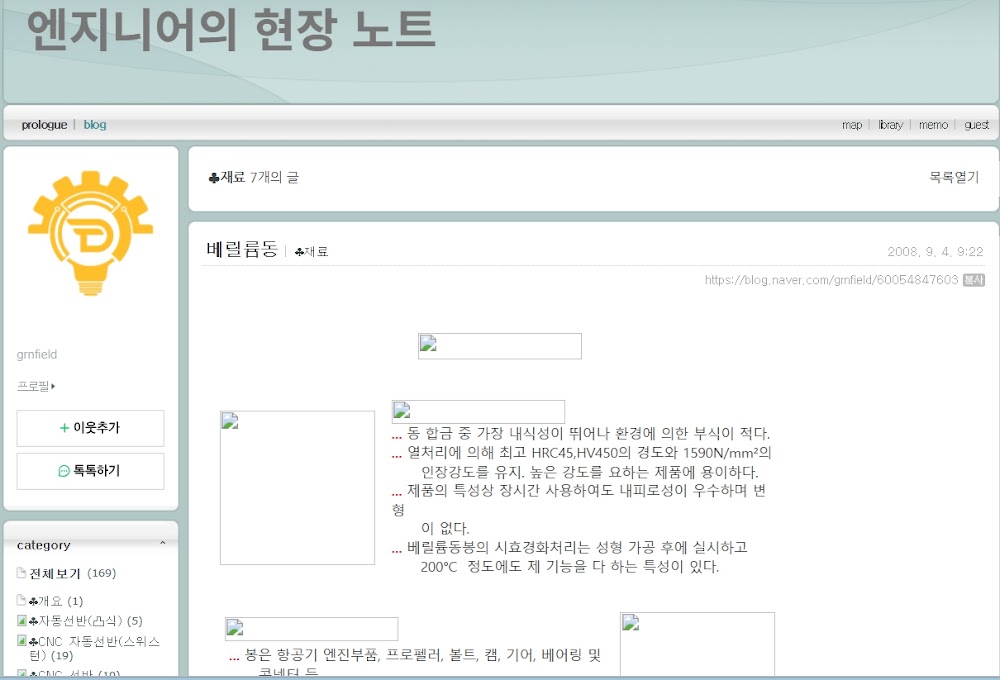Click the 톡톡하기 button

pos(91,471)
